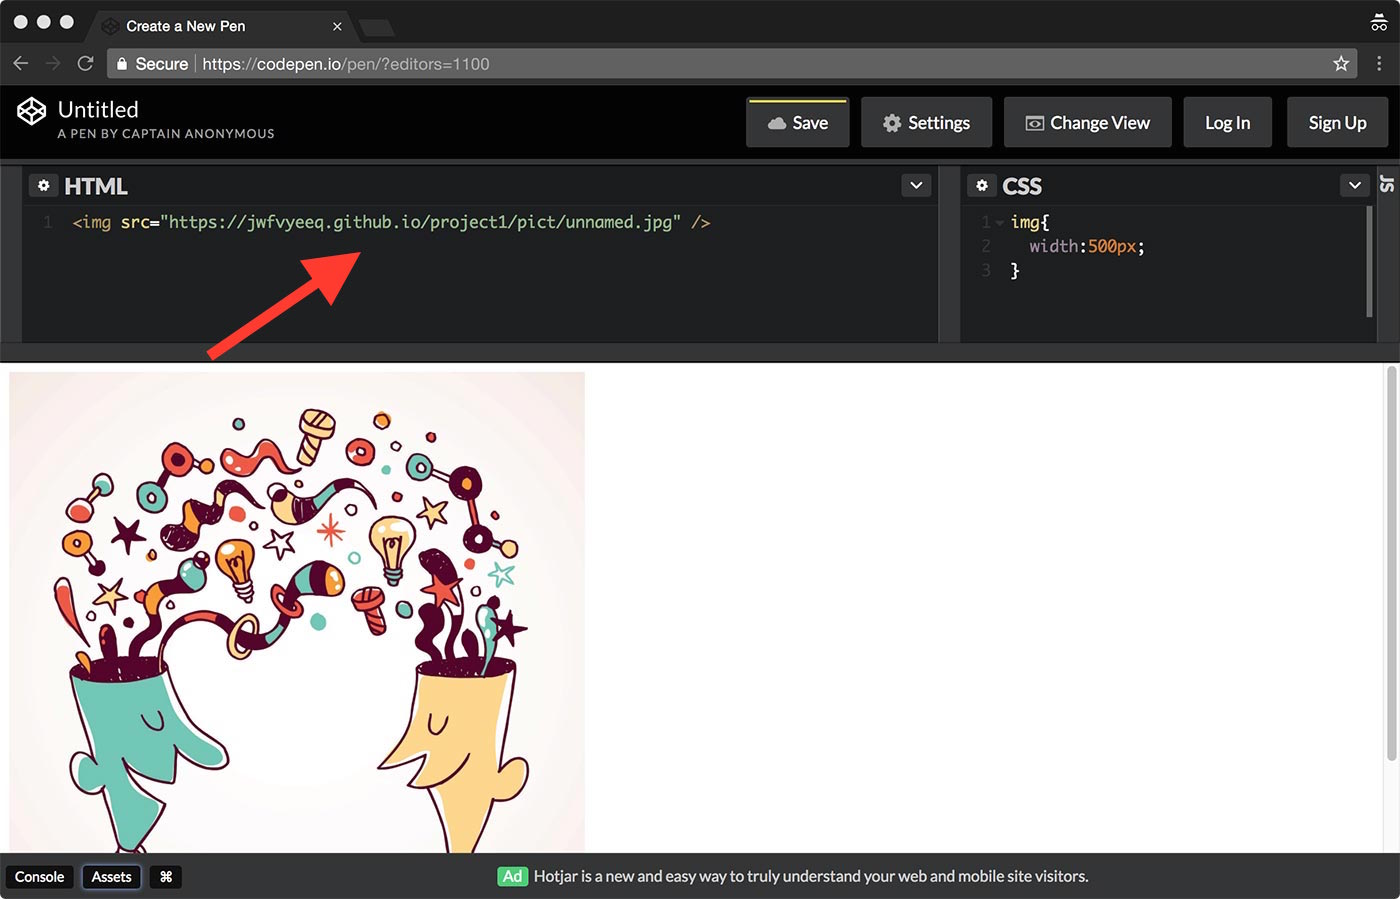Expand the HTML editor dropdown chevron

tap(916, 185)
